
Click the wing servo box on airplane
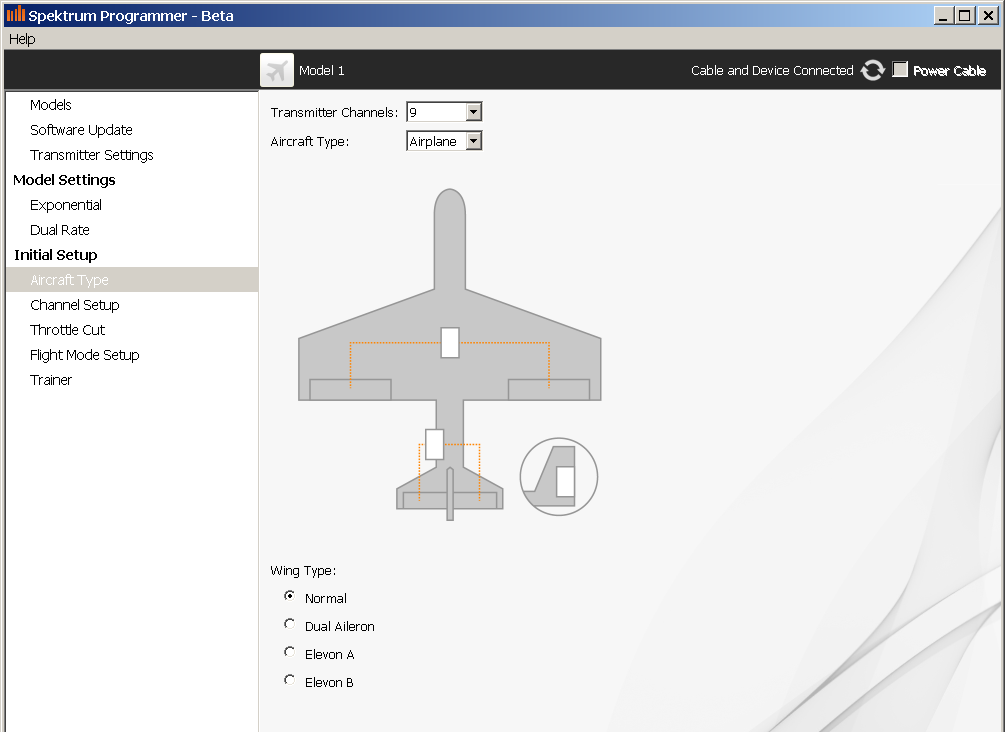(x=450, y=342)
